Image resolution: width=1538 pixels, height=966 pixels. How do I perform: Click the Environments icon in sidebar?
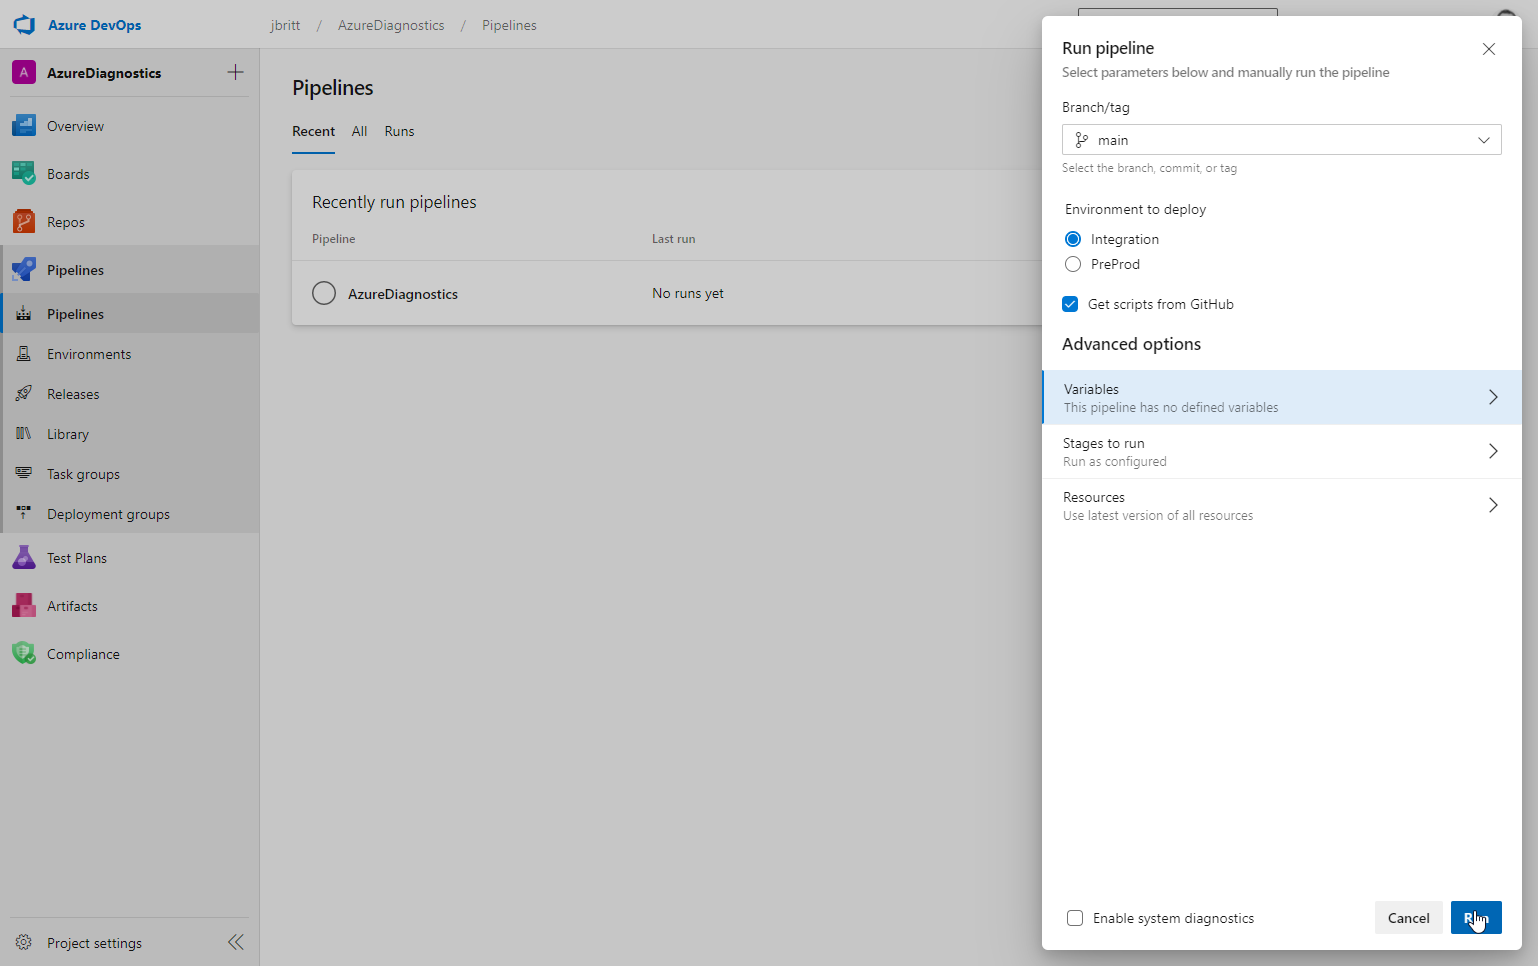pos(24,354)
